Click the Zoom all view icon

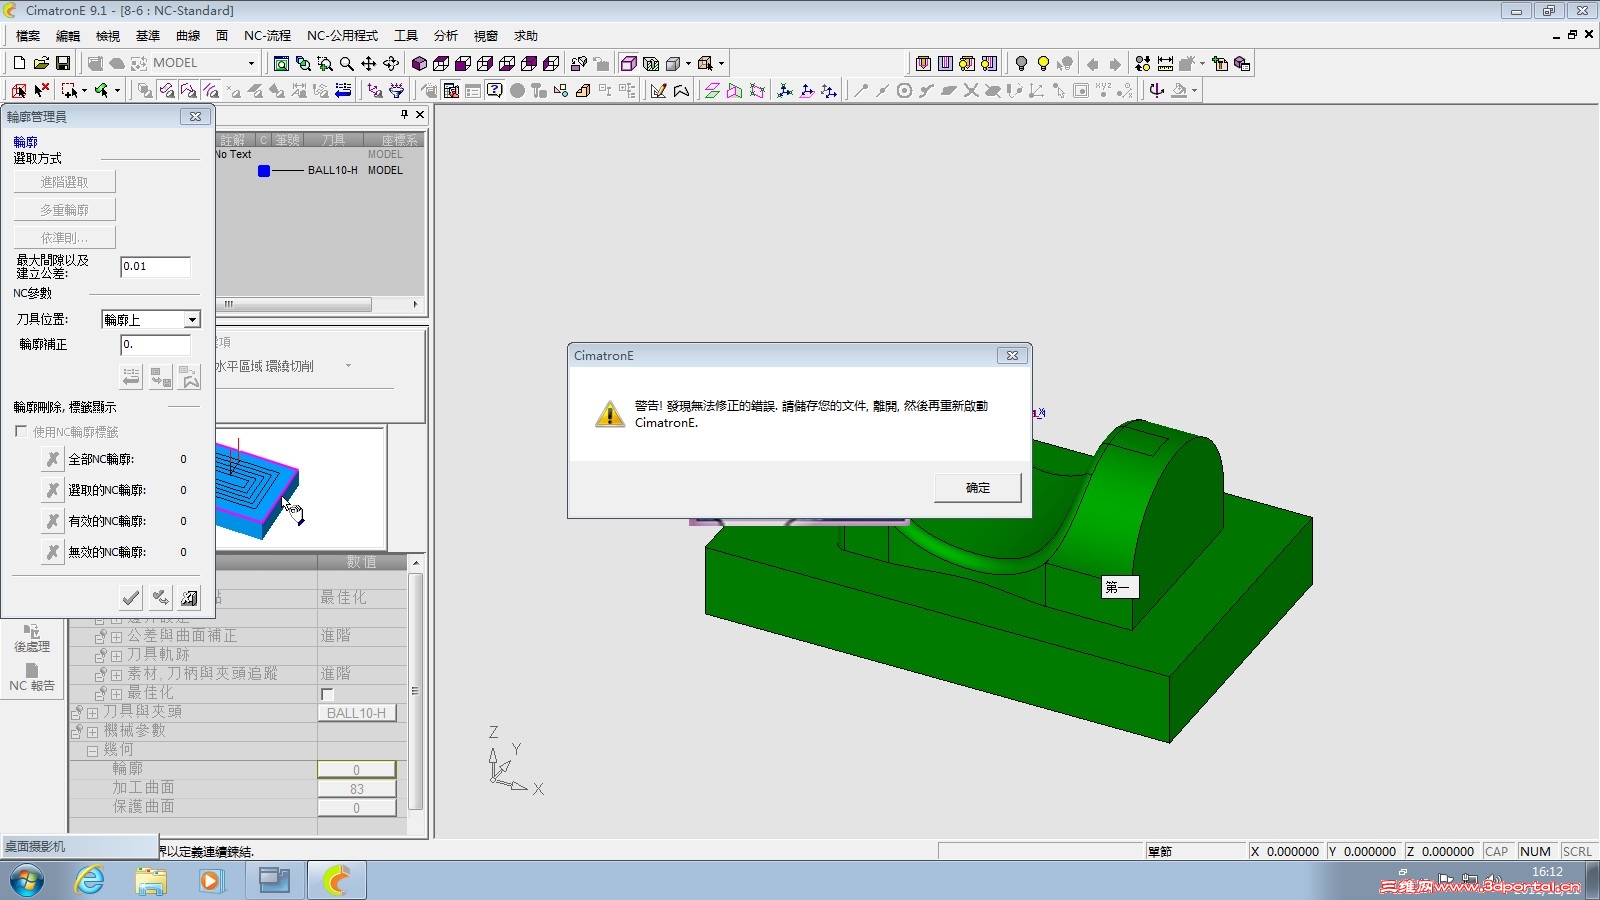pos(282,63)
